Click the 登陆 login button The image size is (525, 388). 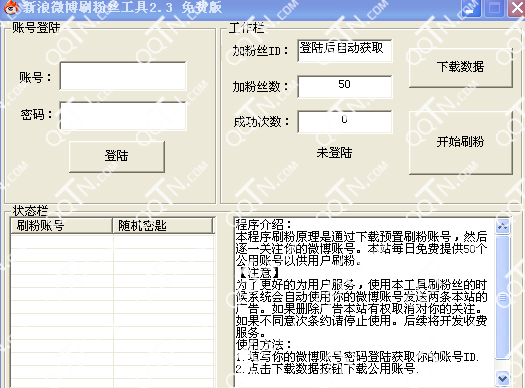[117, 156]
